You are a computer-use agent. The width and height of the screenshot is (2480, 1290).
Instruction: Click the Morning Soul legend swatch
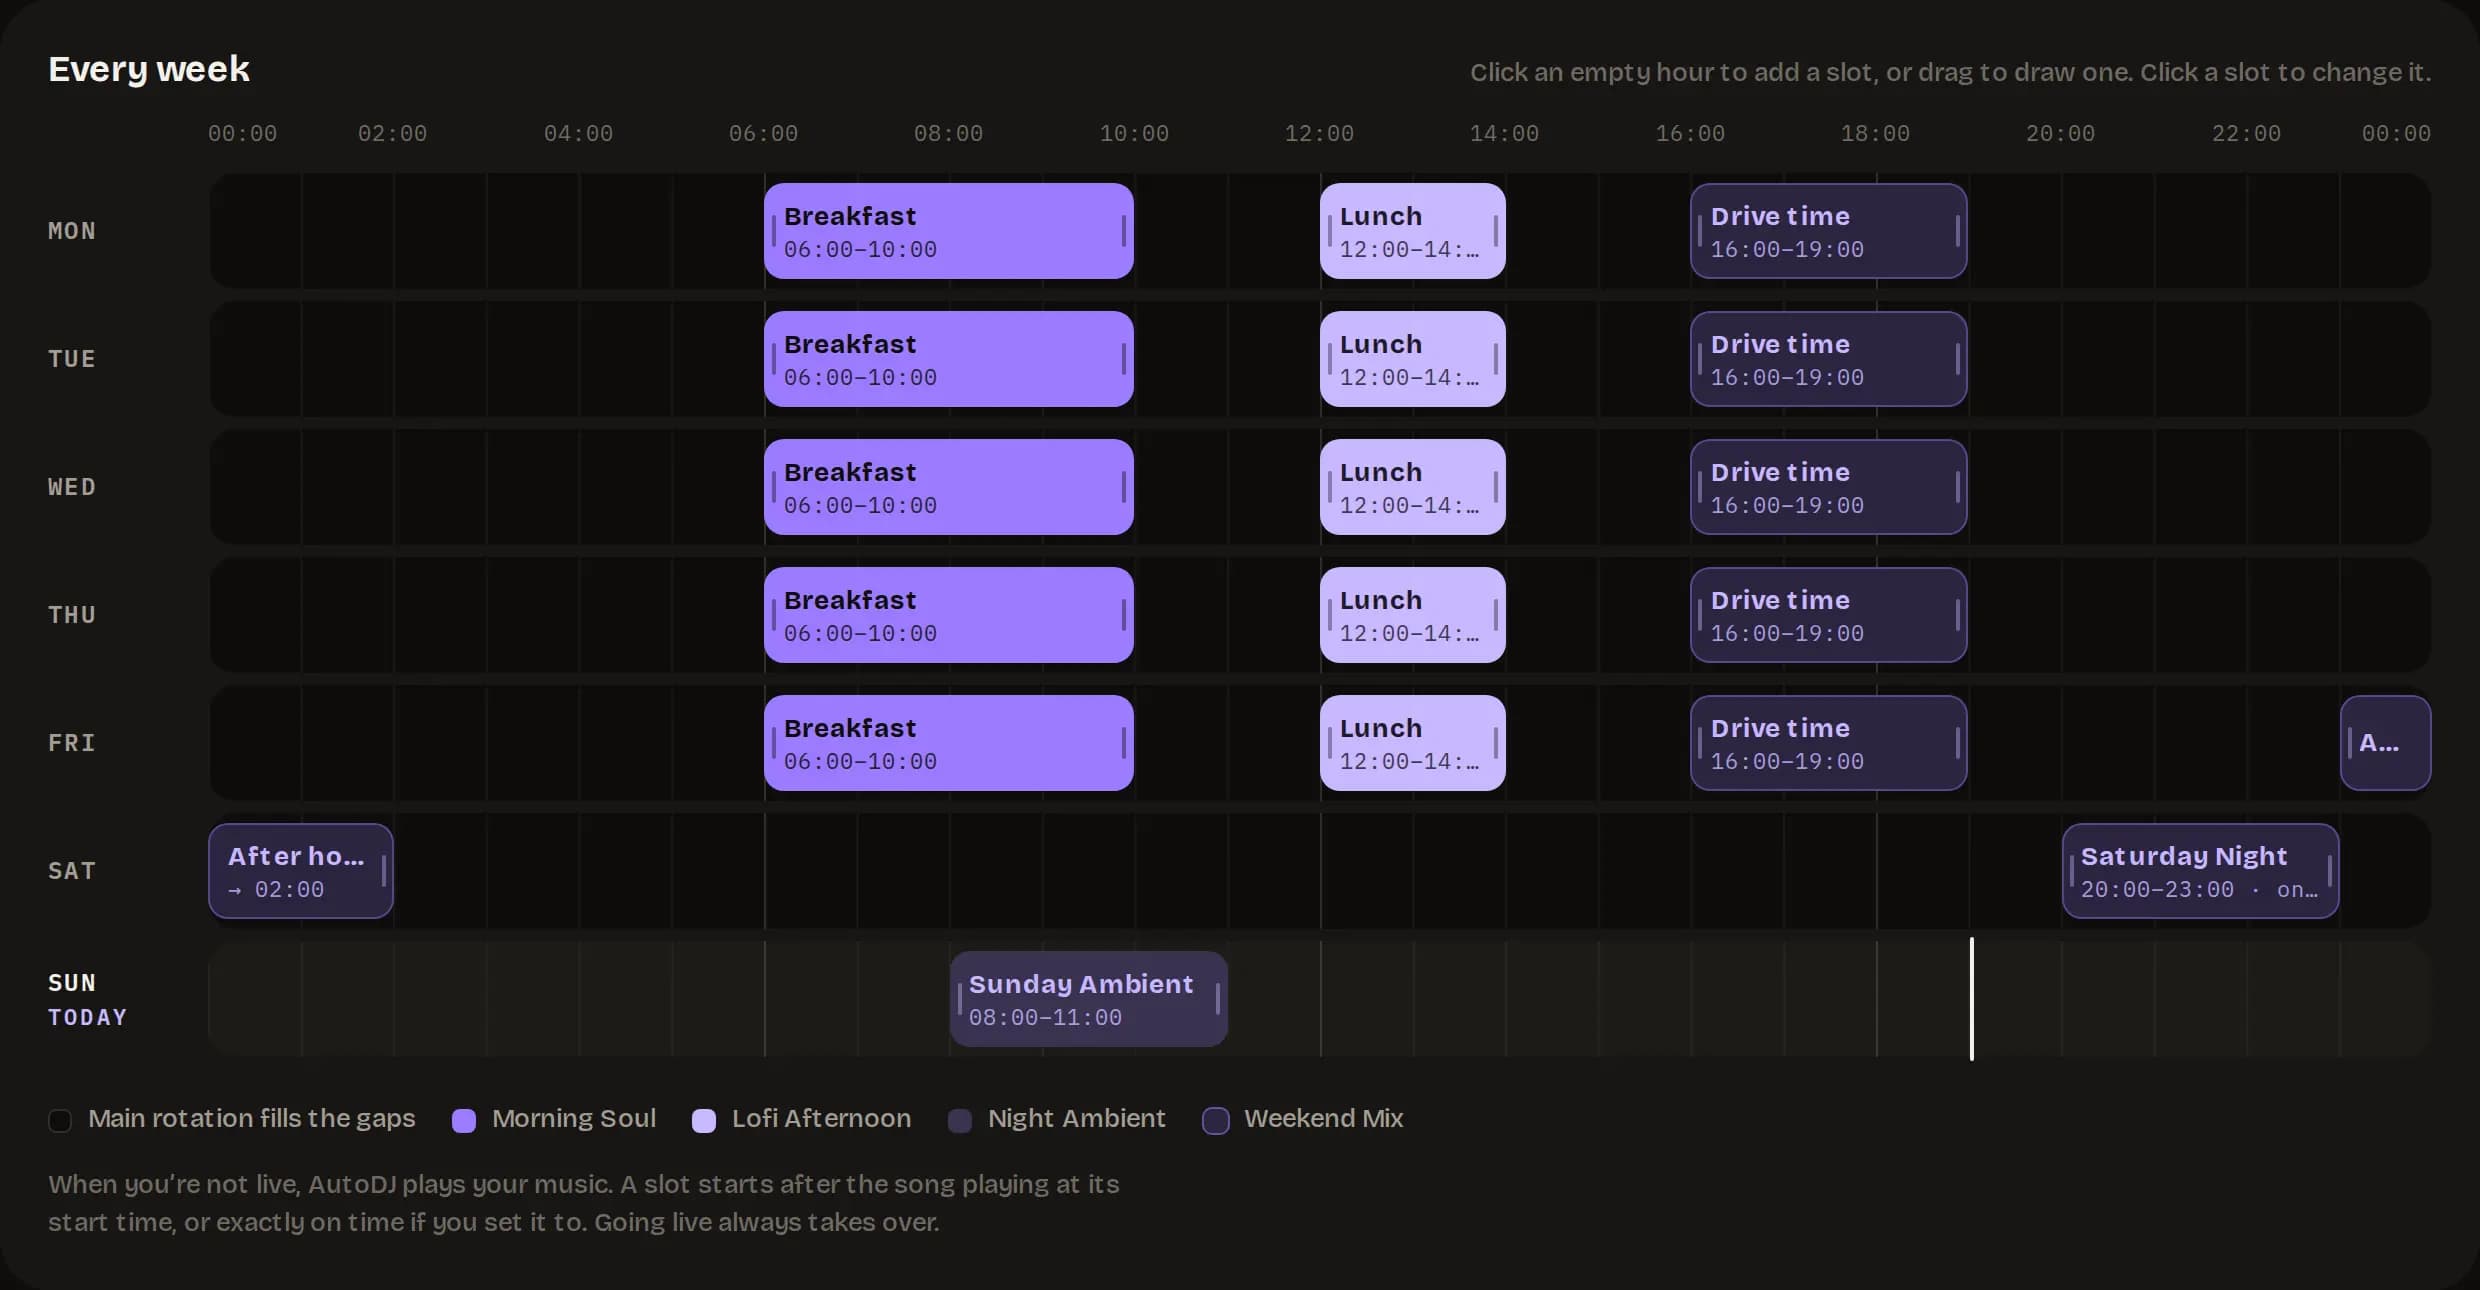pyautogui.click(x=464, y=1120)
